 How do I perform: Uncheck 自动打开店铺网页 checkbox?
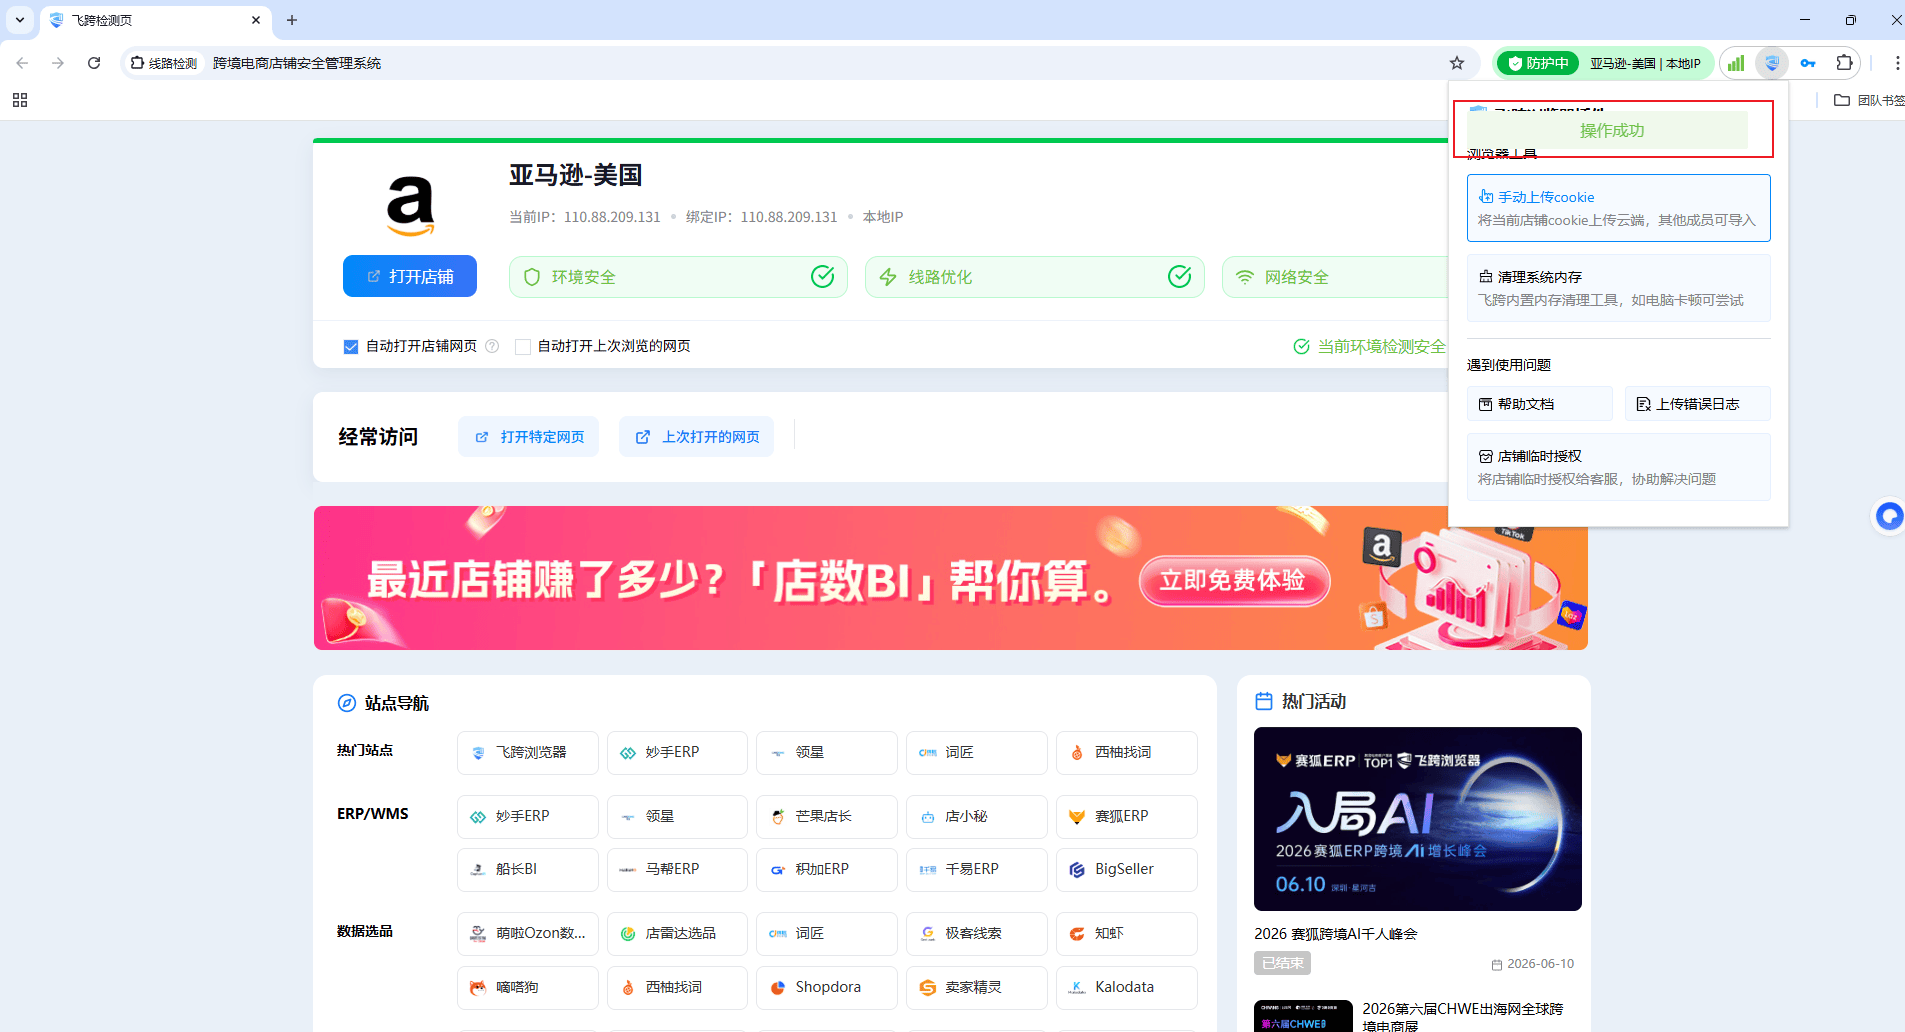point(351,347)
